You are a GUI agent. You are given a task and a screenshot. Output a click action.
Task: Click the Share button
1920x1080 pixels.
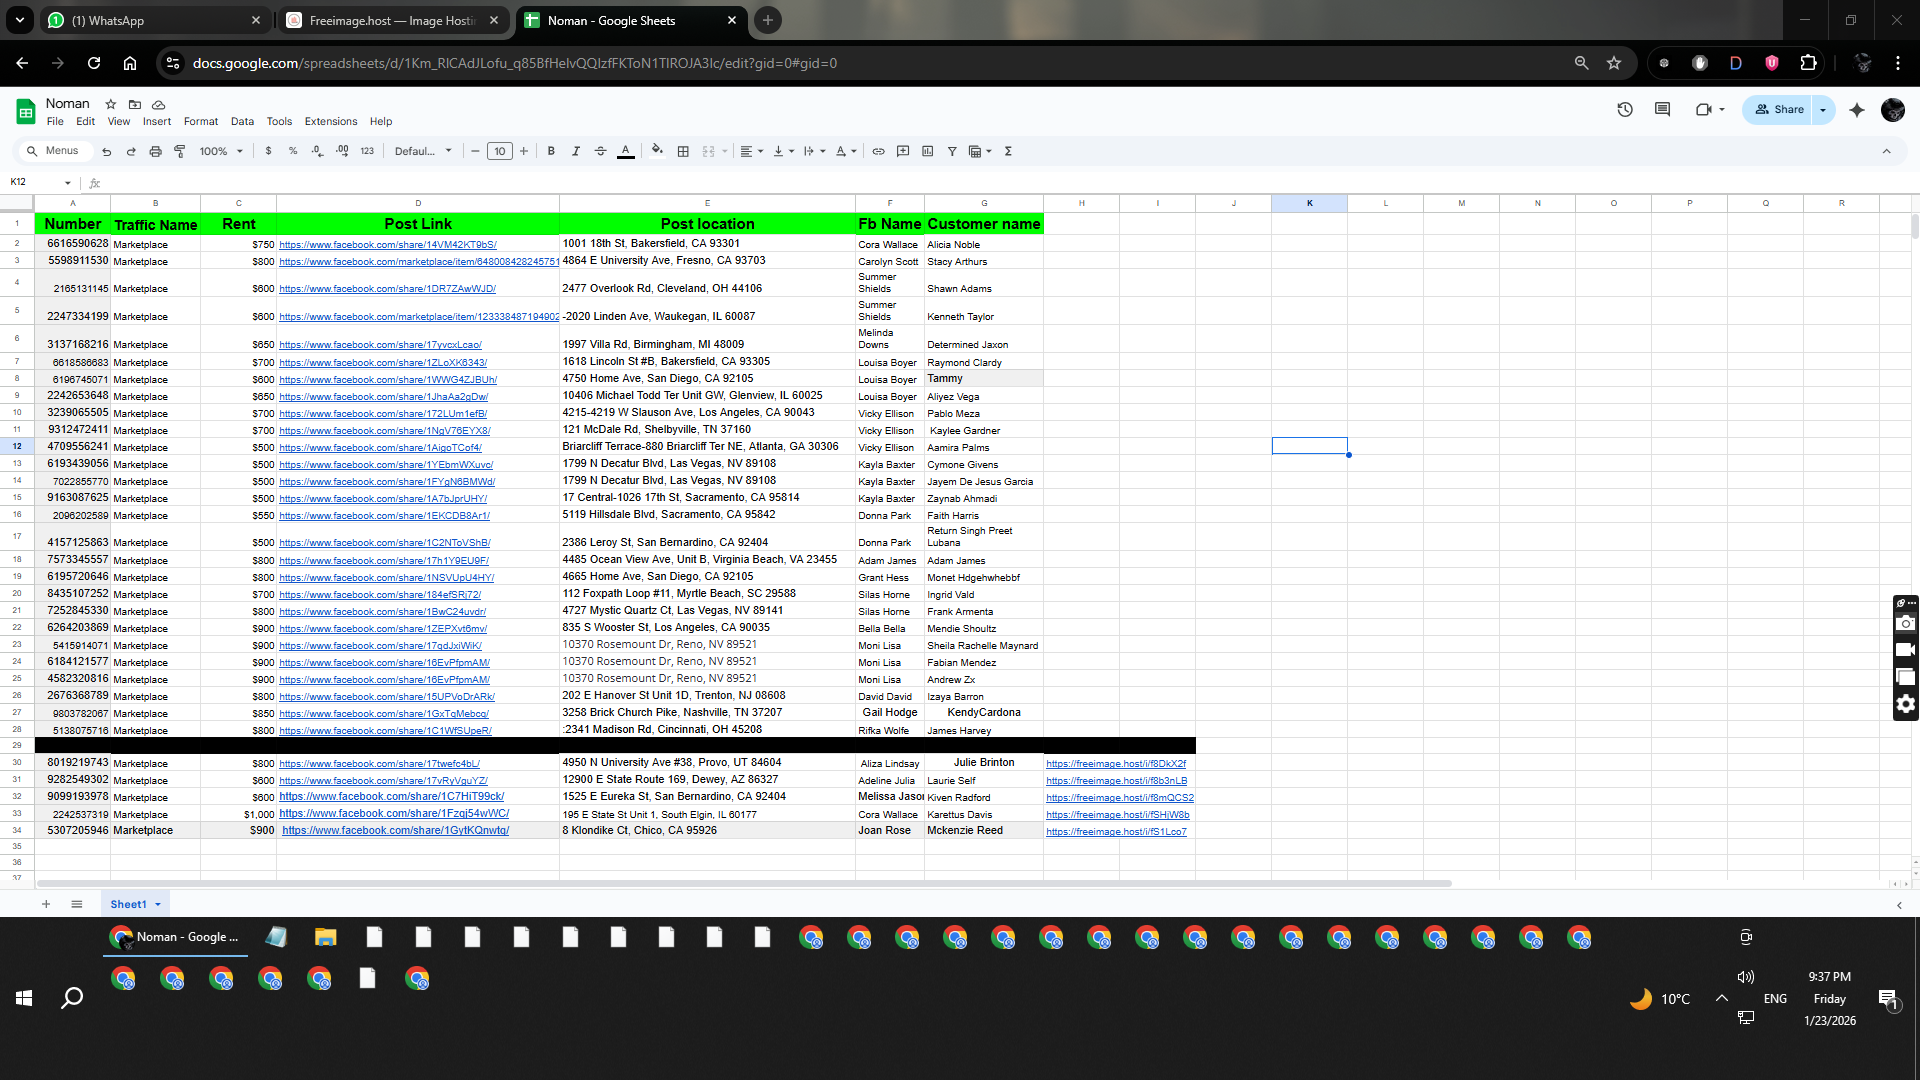[1780, 110]
